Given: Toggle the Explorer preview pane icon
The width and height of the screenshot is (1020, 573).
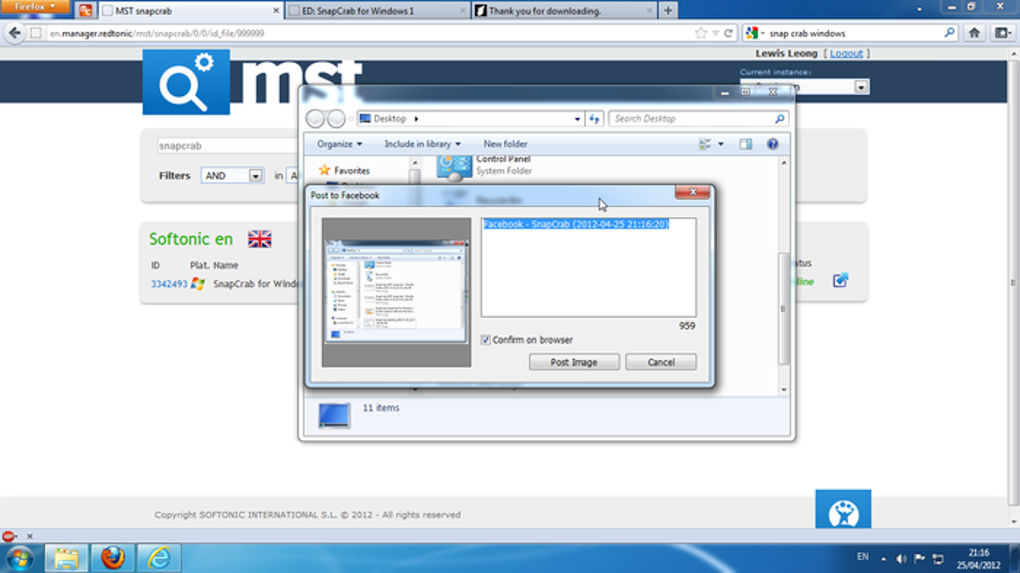Looking at the screenshot, I should tap(745, 144).
